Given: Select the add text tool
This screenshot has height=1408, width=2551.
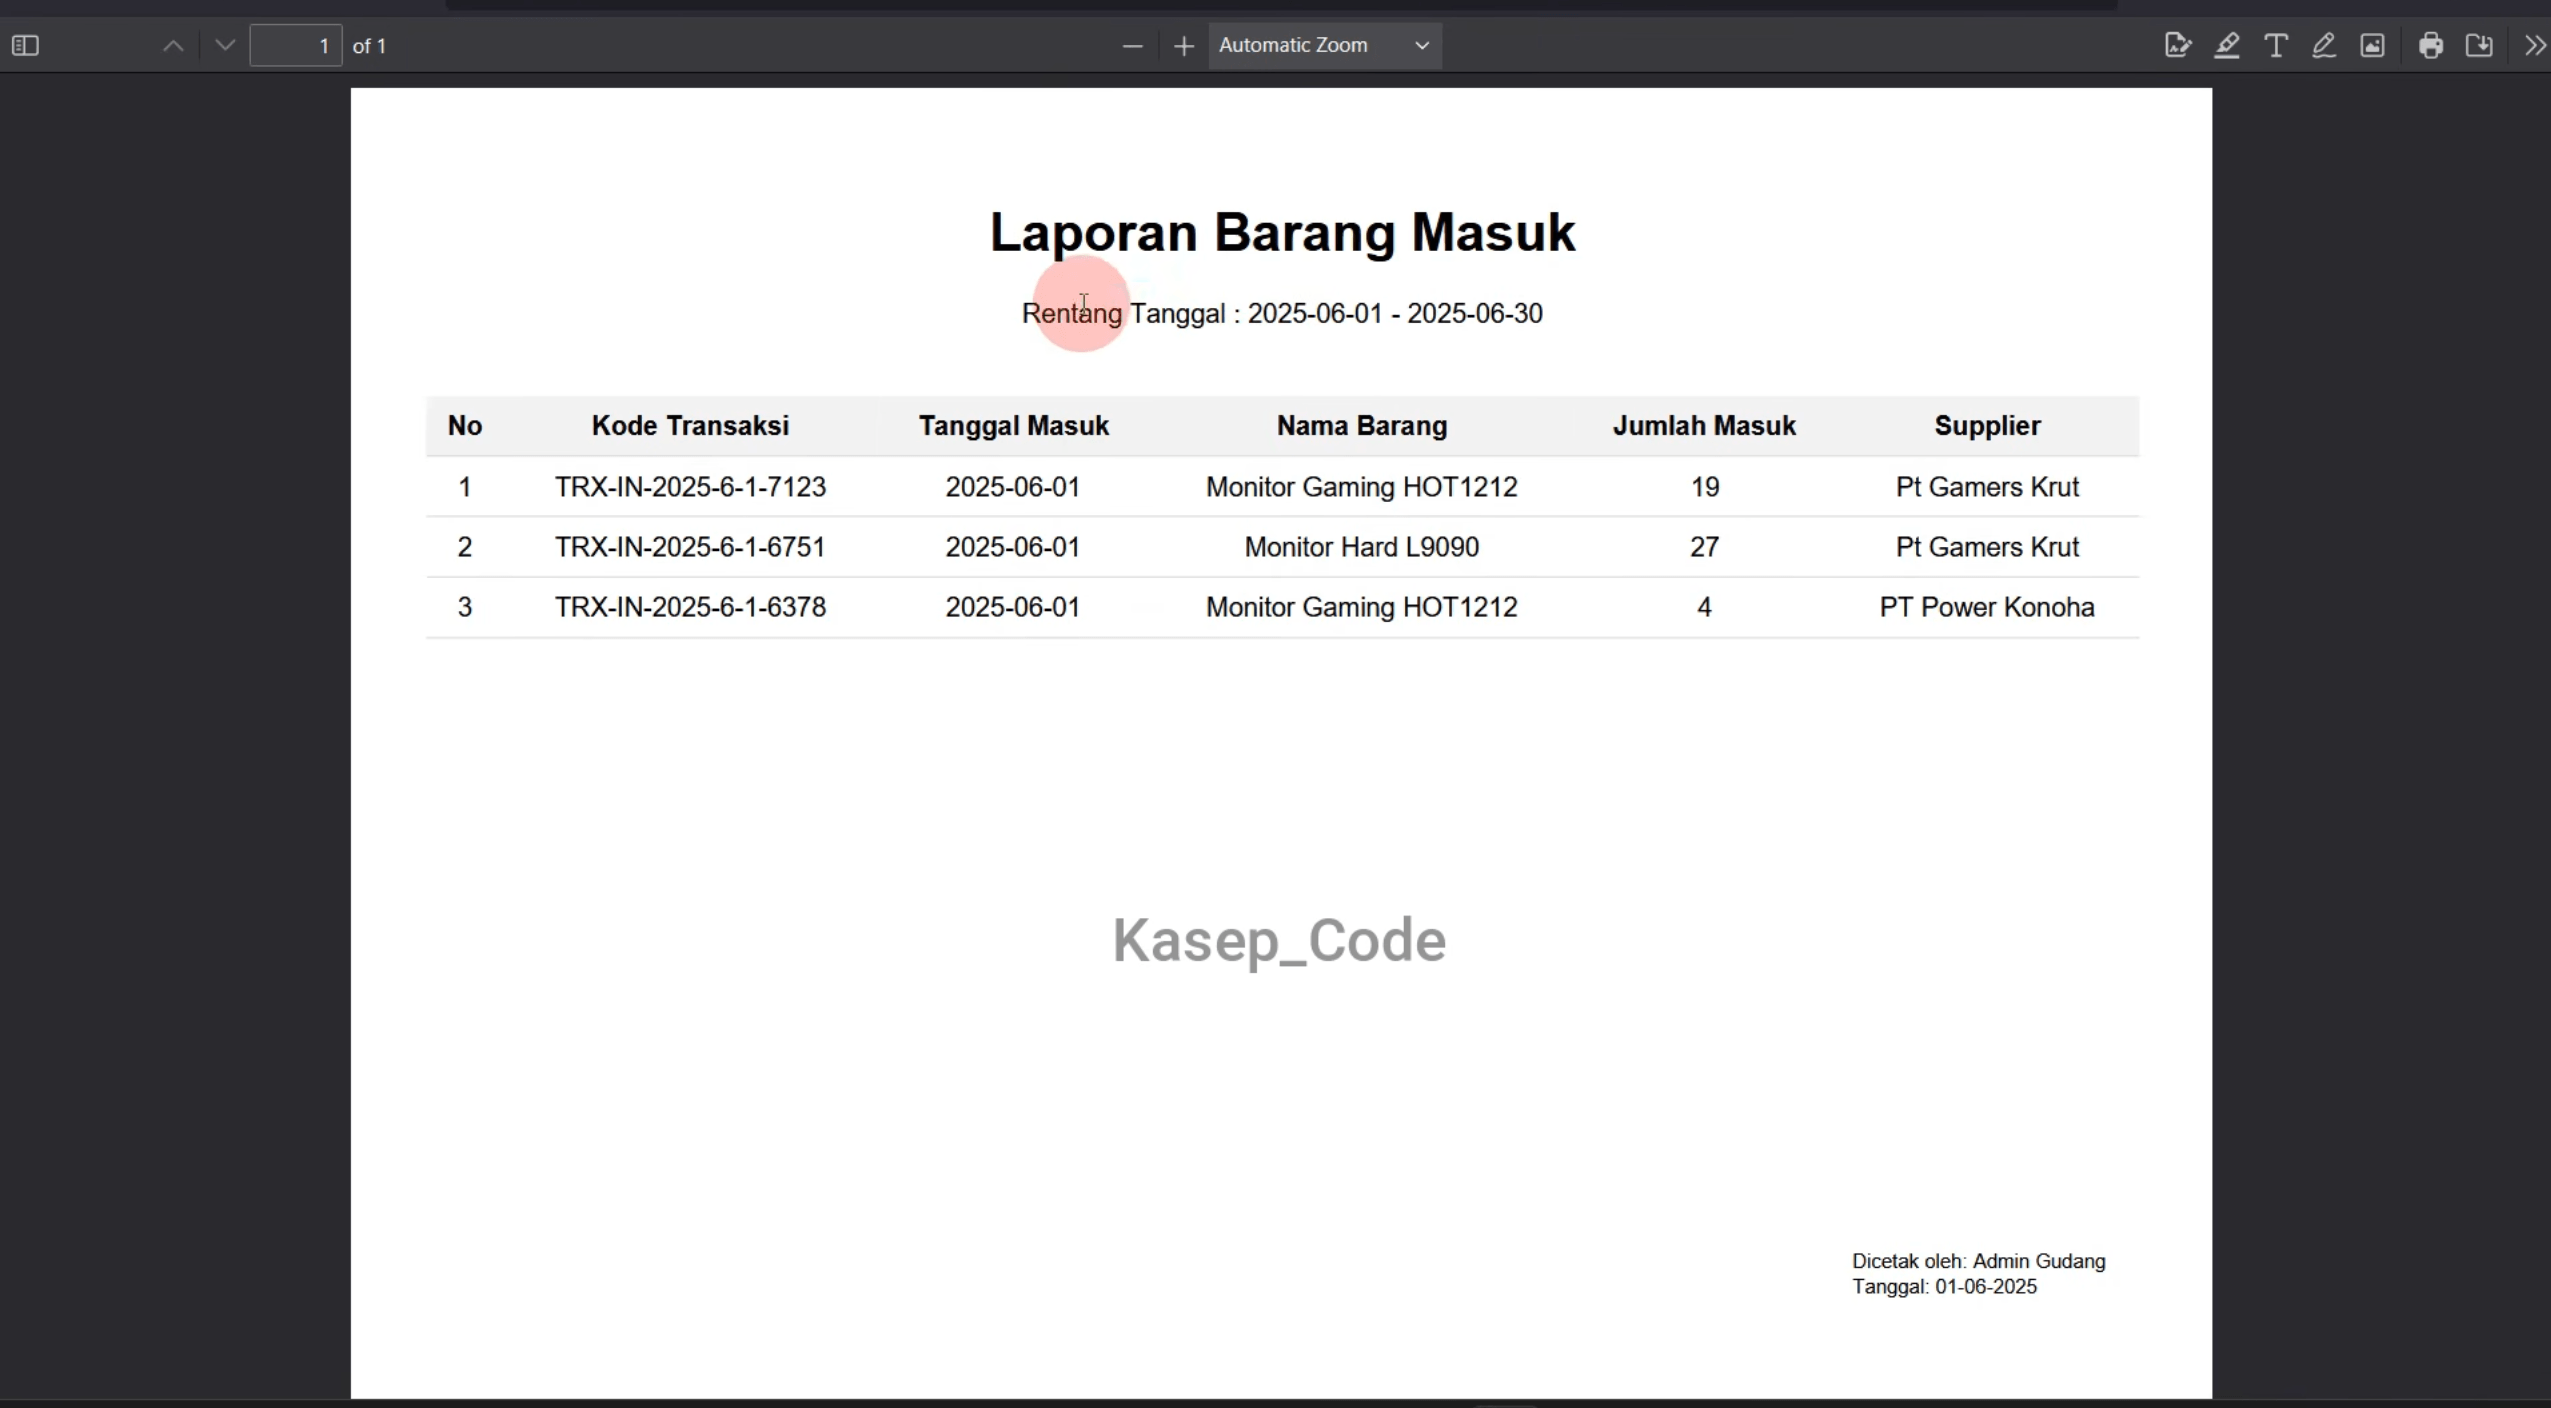Looking at the screenshot, I should [x=2276, y=46].
